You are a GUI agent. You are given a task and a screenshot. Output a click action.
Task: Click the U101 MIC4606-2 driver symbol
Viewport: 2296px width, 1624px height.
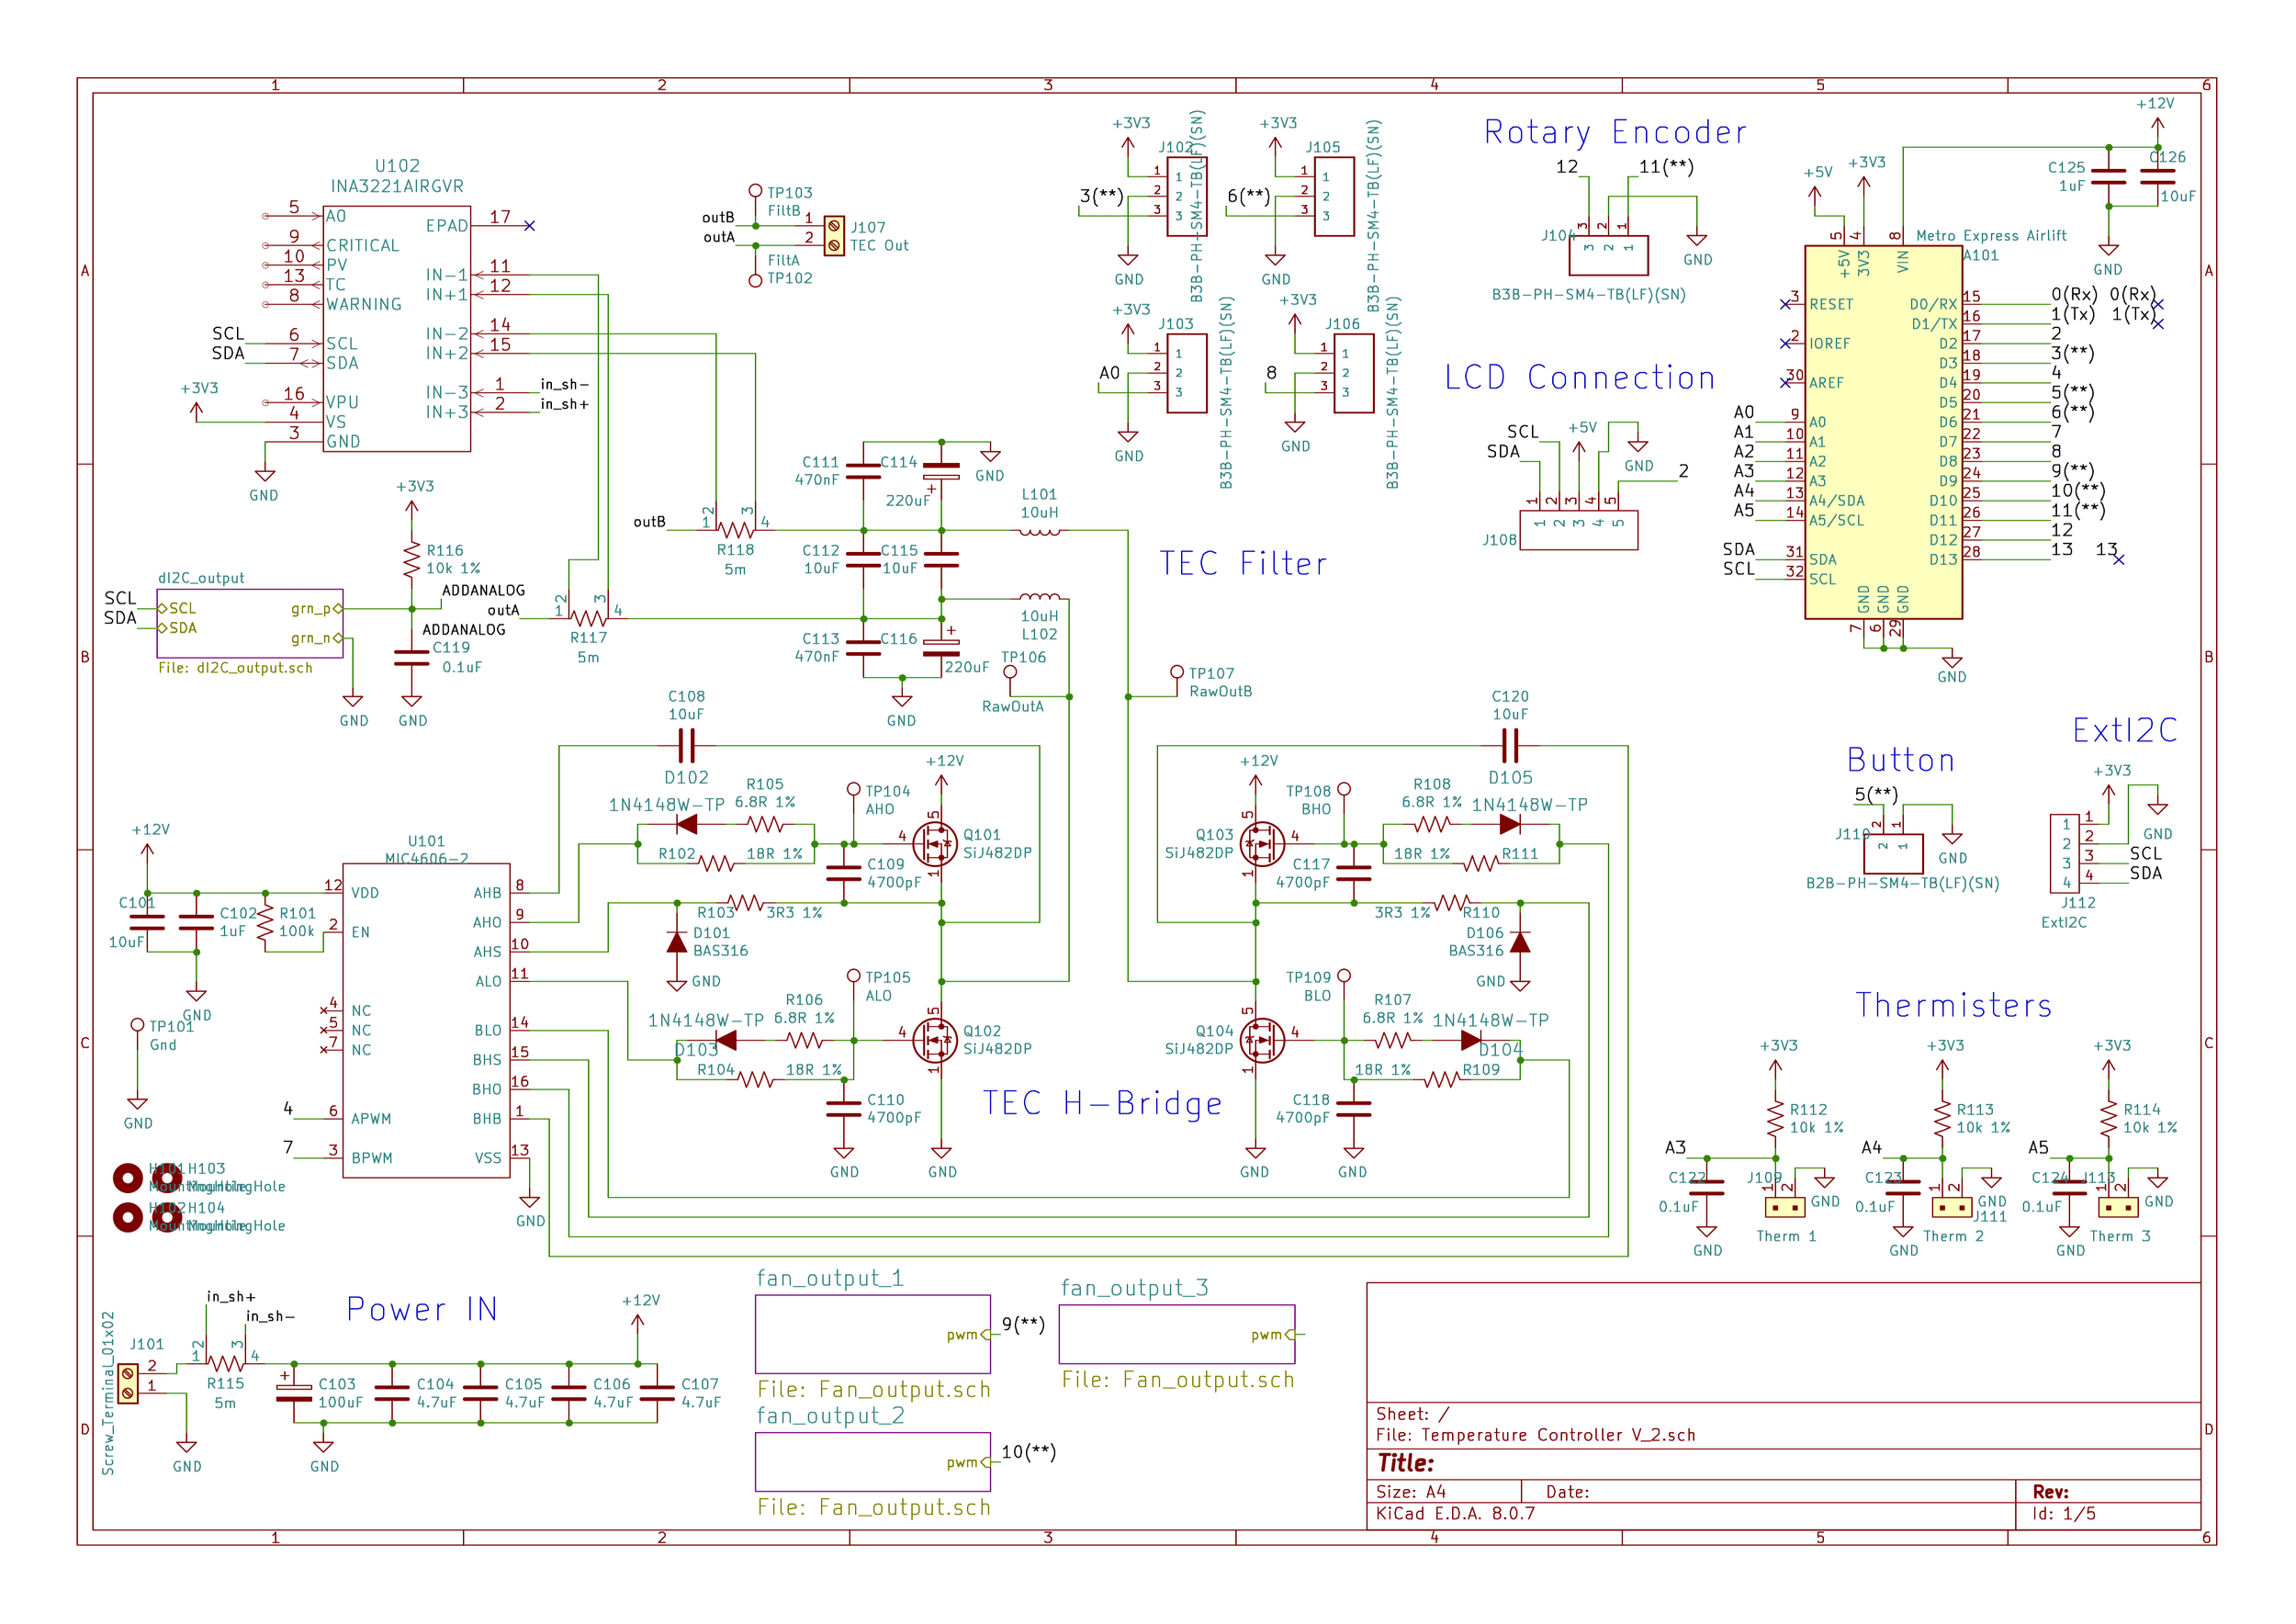(426, 1020)
